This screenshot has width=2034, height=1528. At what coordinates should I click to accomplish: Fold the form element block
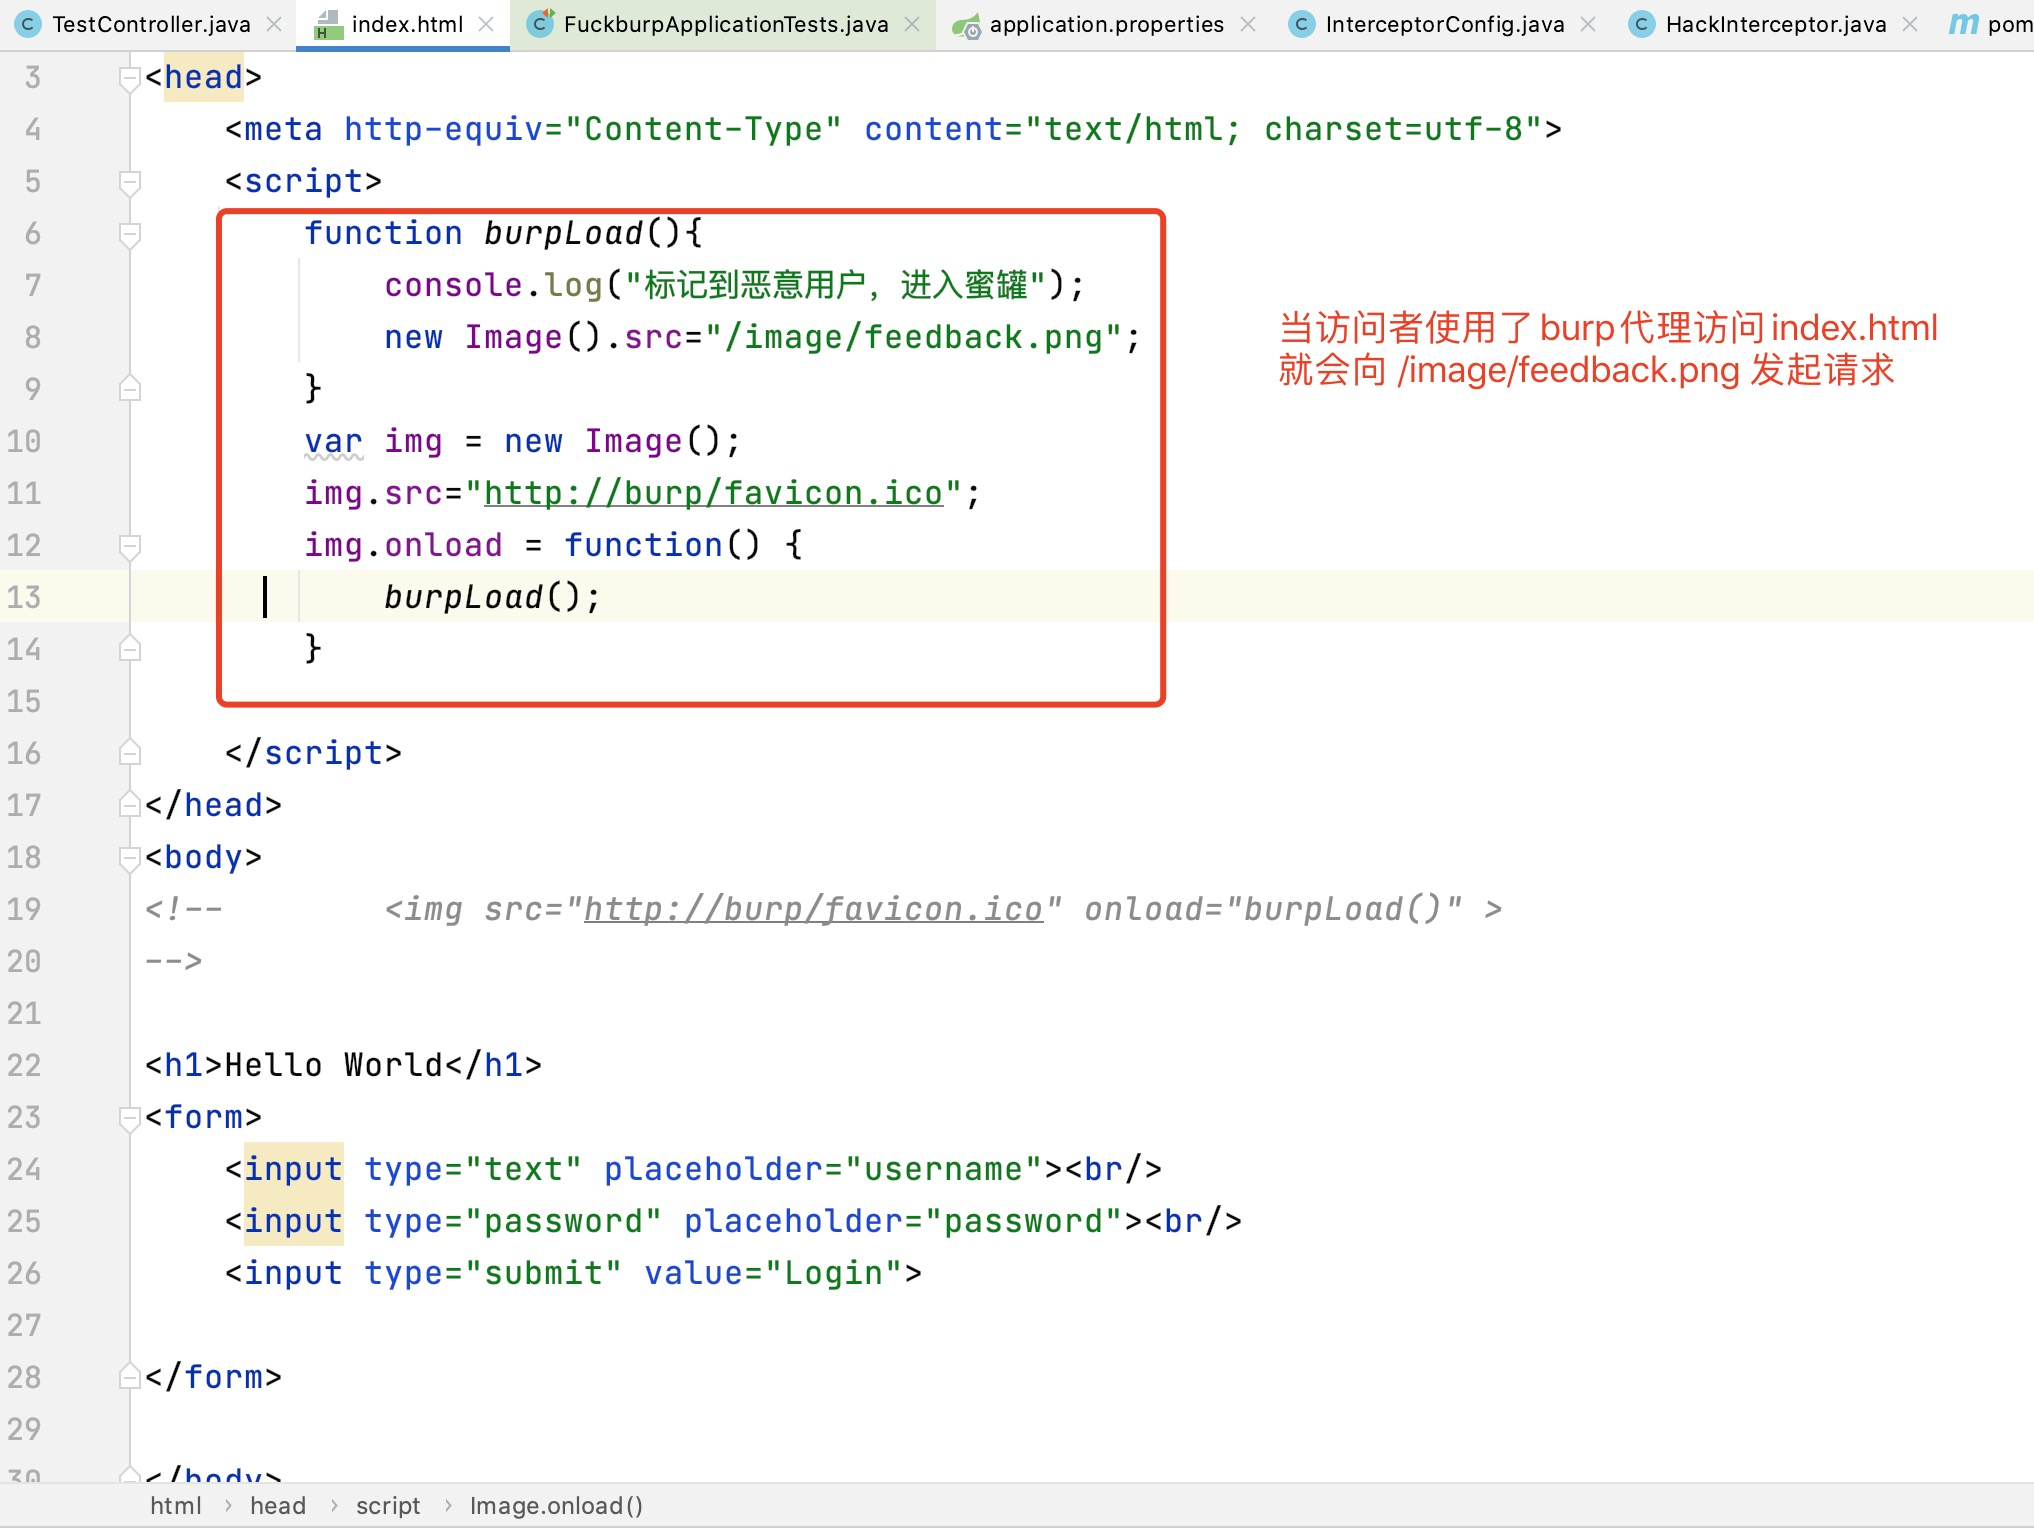[x=129, y=1117]
